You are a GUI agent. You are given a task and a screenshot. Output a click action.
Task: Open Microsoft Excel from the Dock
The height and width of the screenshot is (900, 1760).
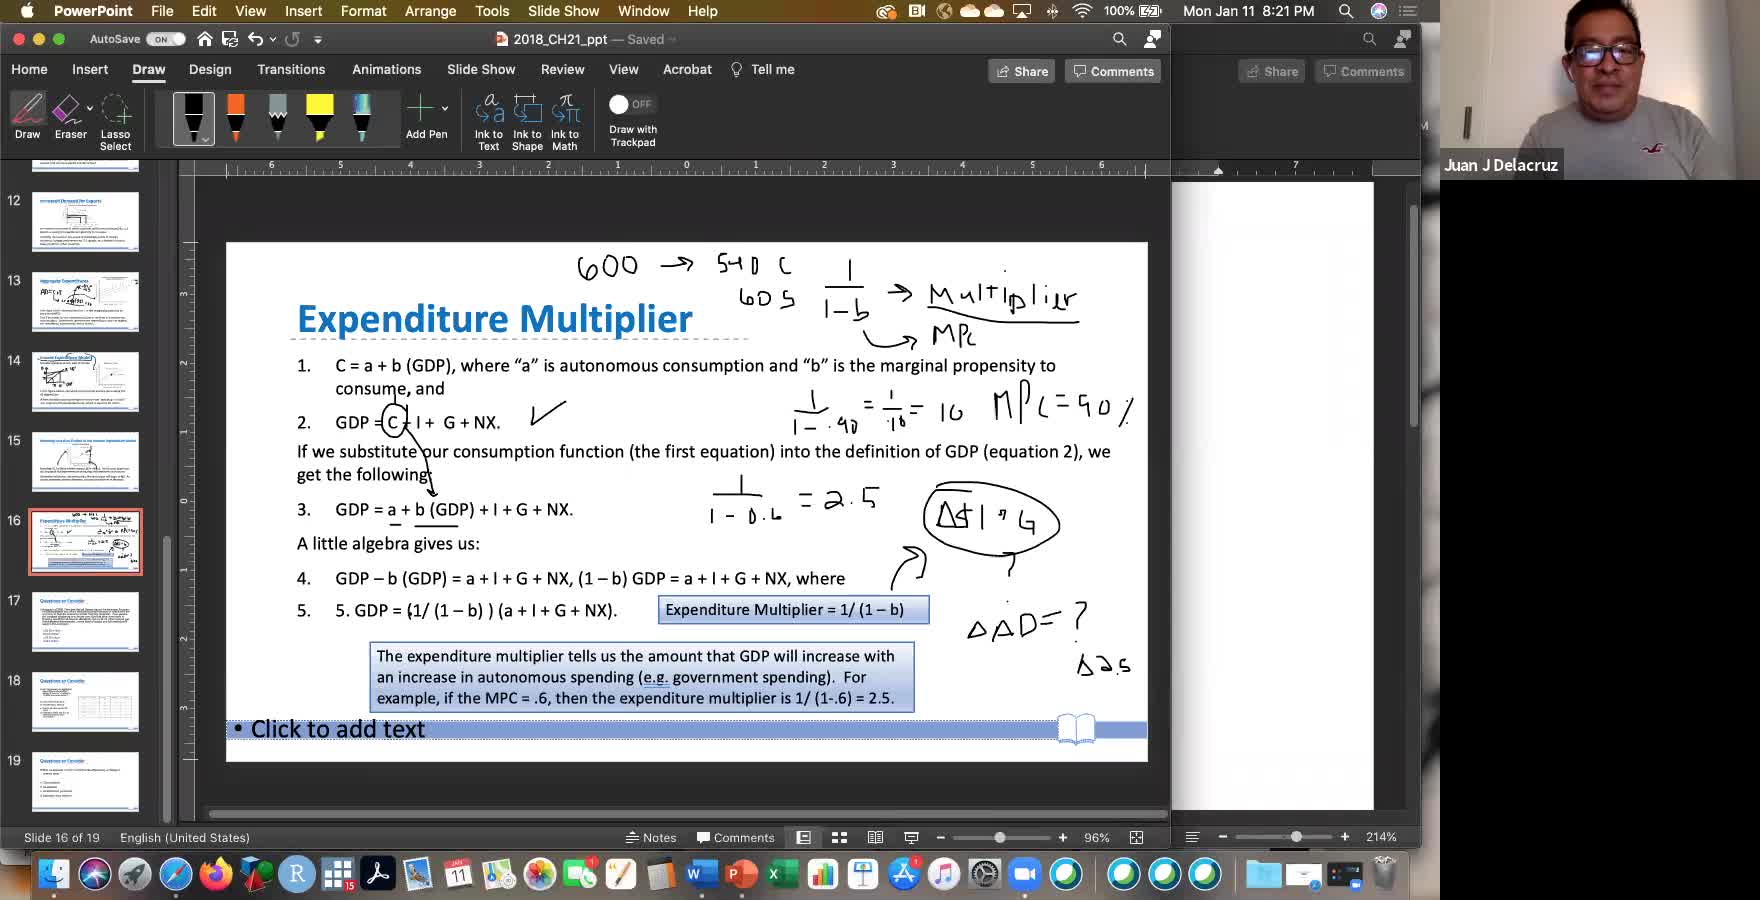coord(781,874)
